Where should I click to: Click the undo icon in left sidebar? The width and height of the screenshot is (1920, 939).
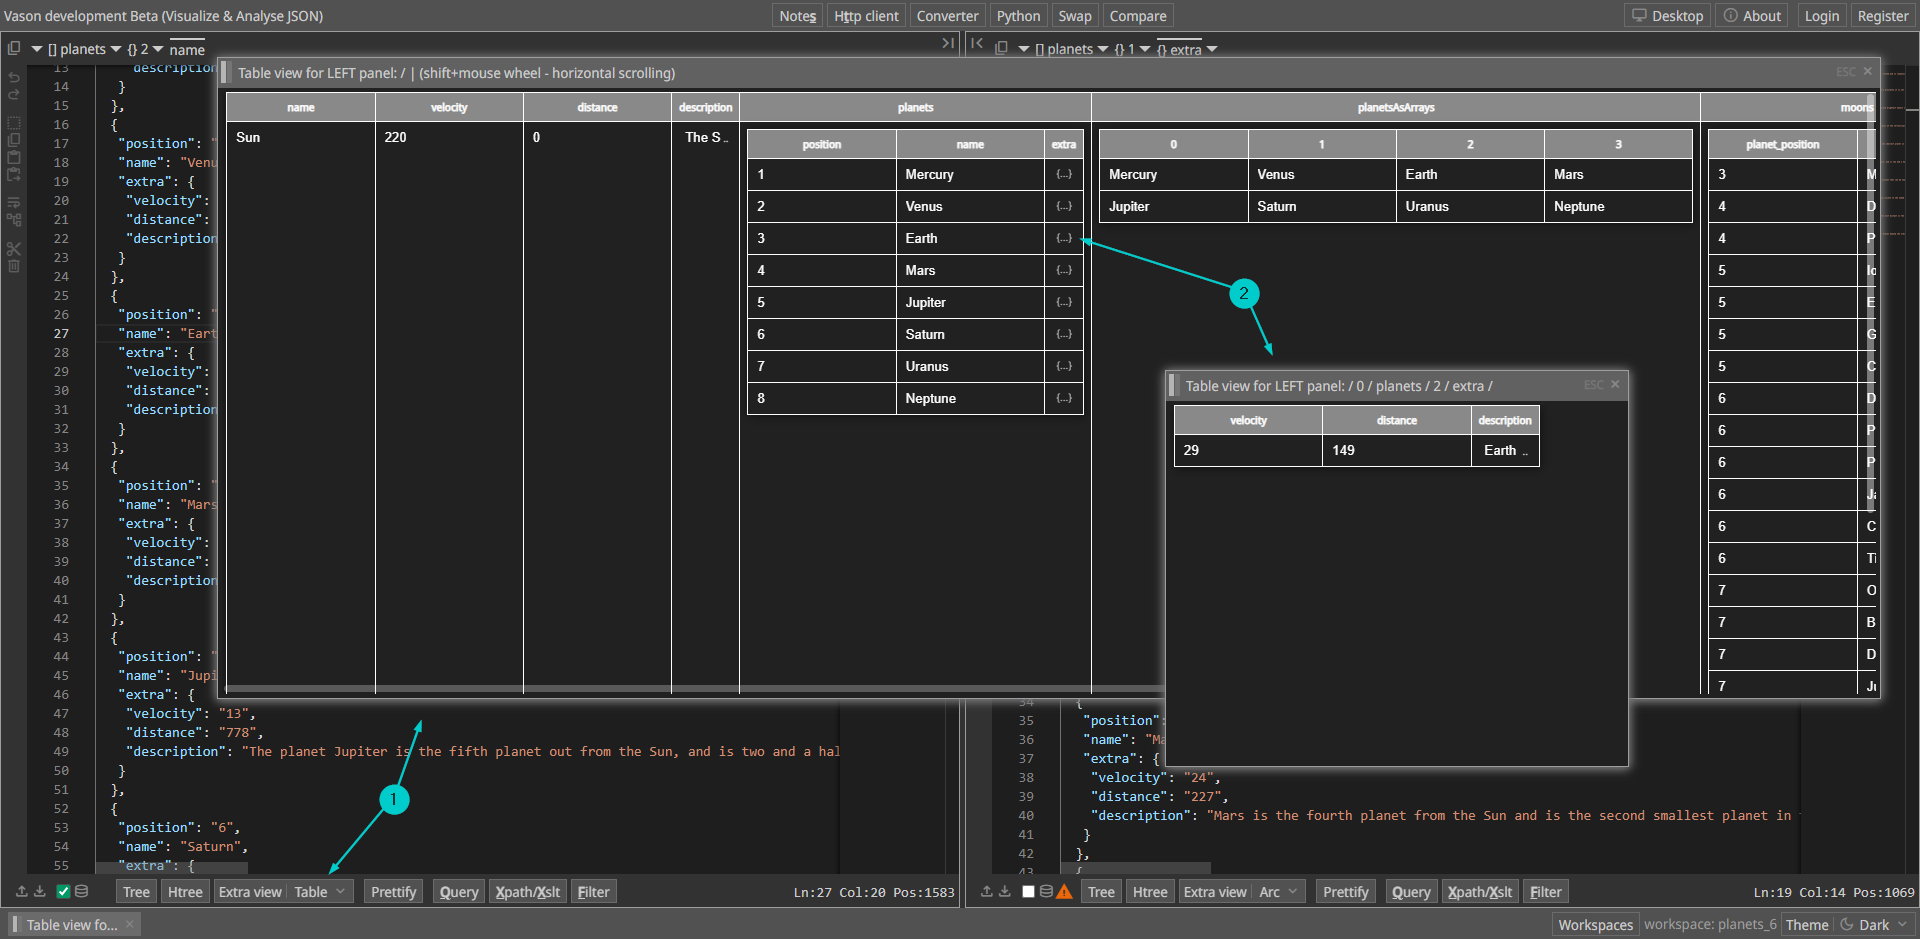click(14, 77)
